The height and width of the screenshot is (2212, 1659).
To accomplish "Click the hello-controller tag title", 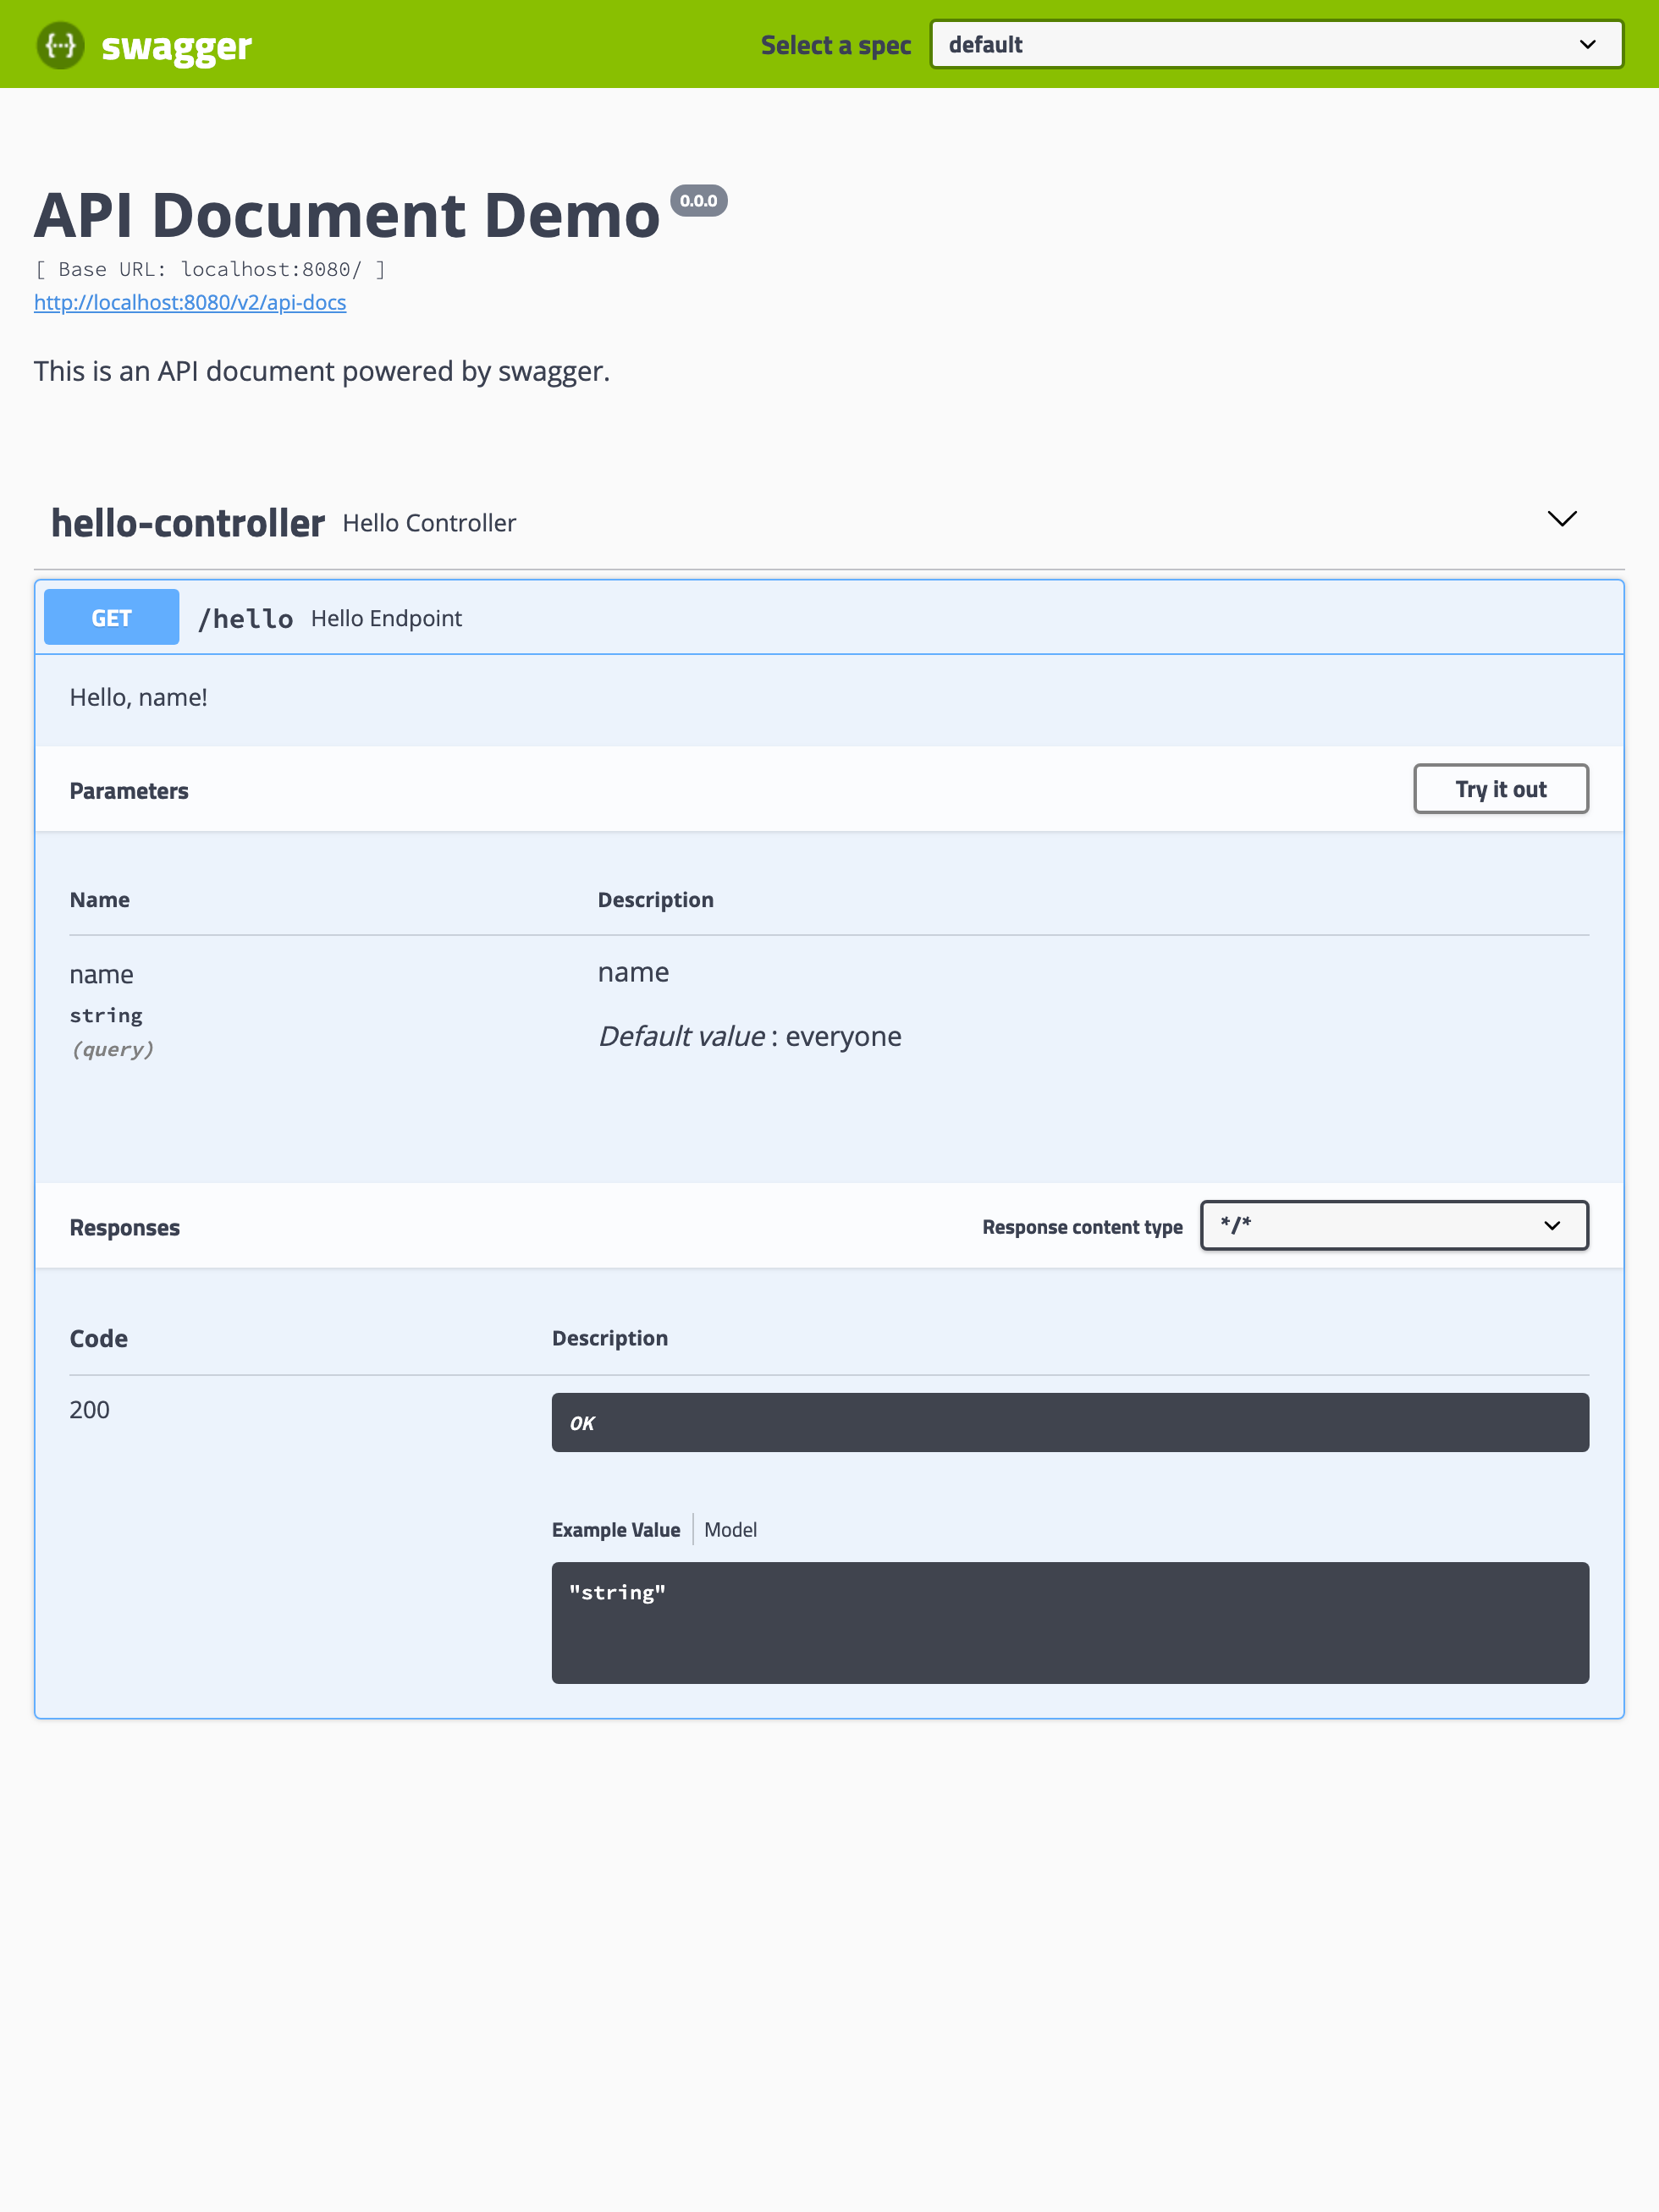I will pos(188,523).
